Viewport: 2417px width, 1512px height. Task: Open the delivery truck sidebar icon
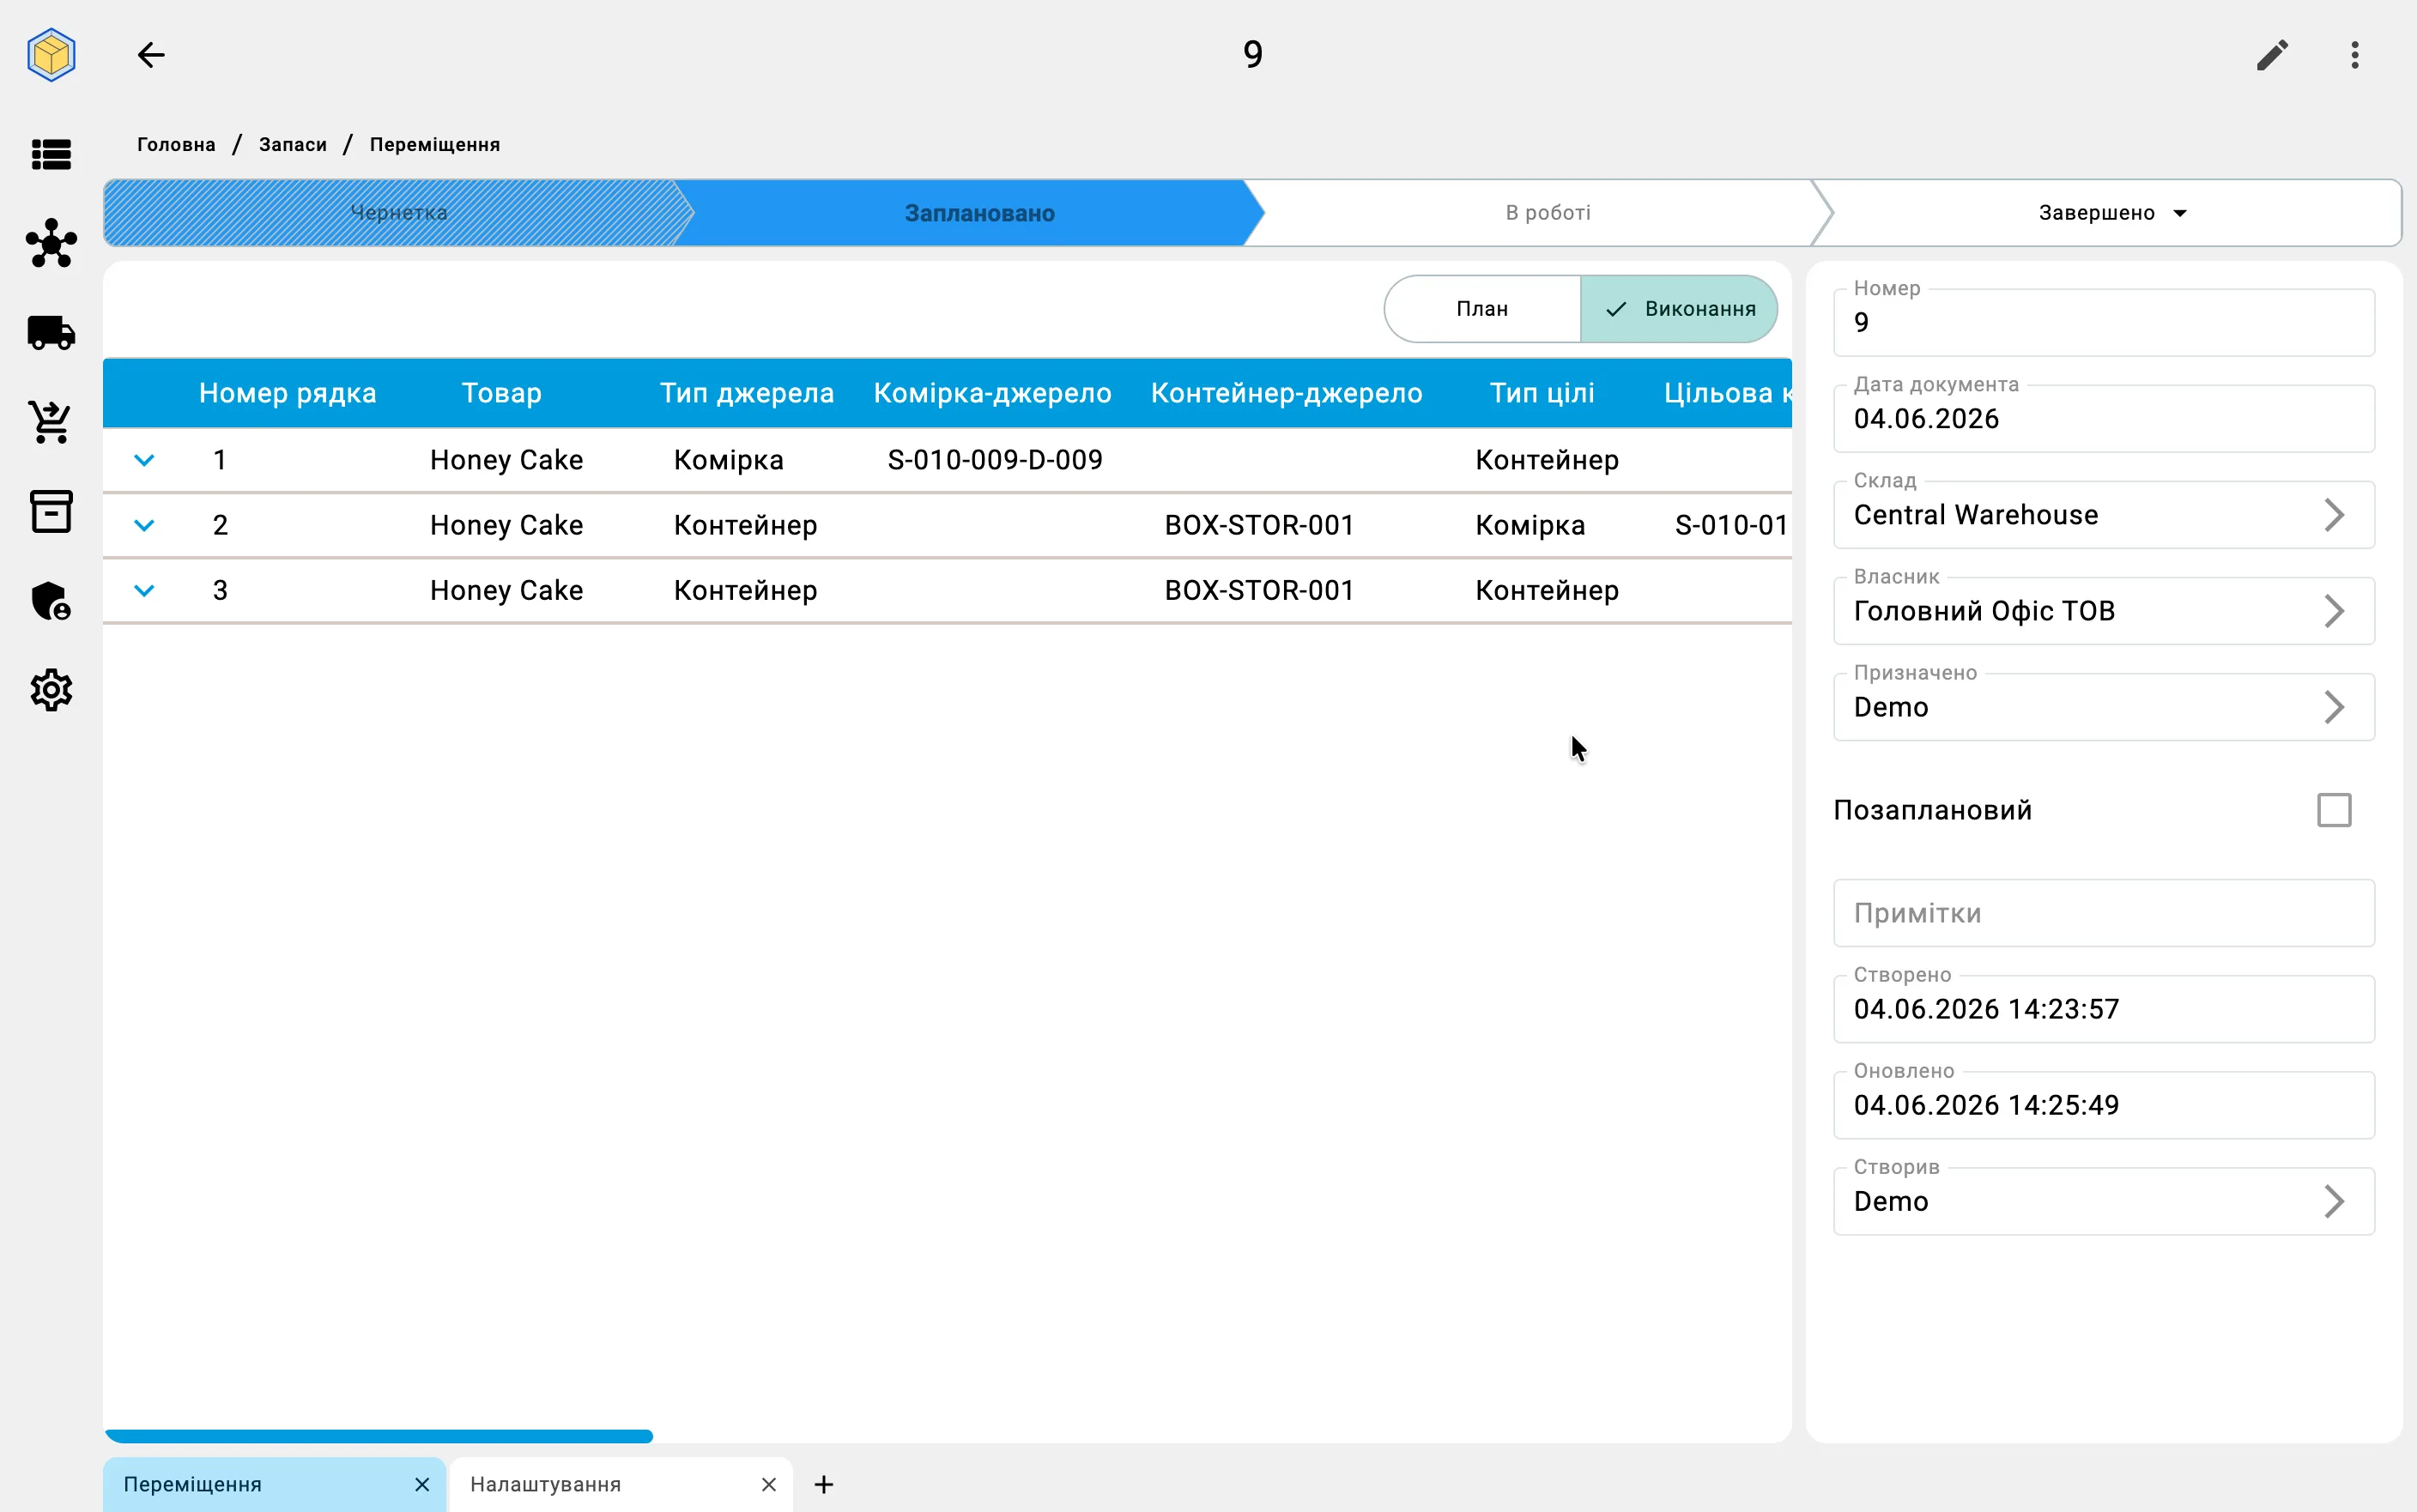51,332
